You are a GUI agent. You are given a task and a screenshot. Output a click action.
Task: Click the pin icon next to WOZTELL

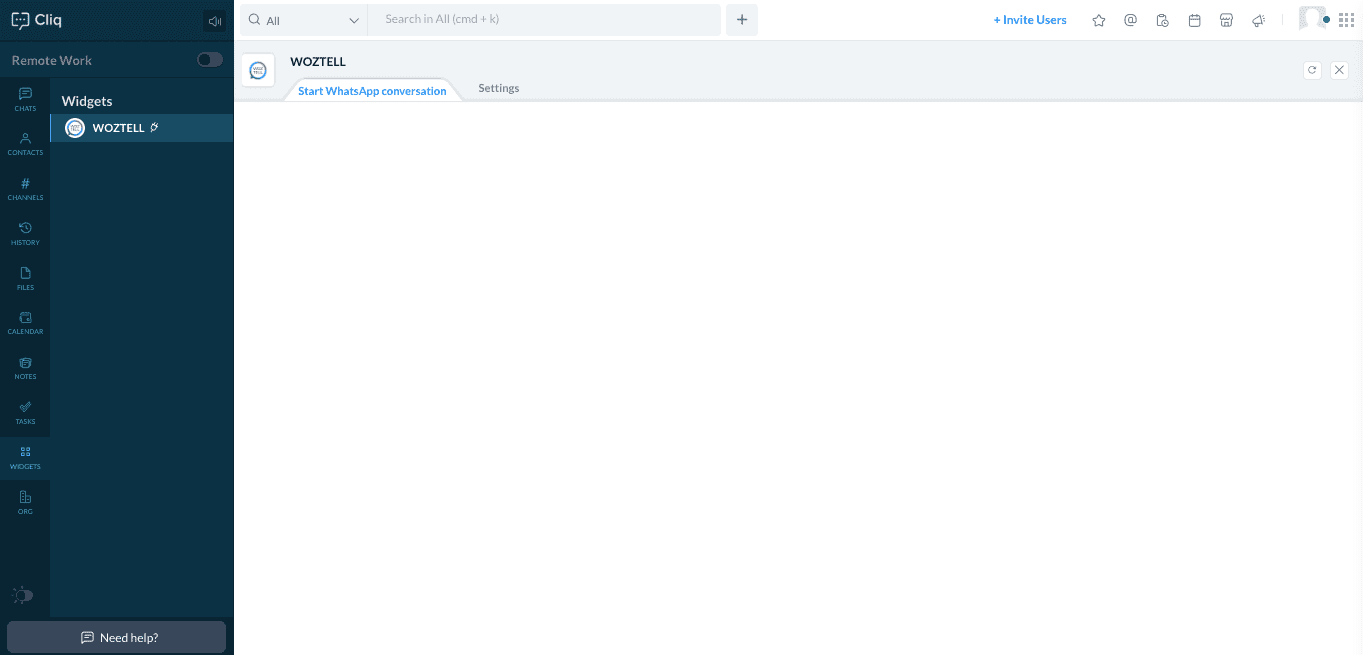tap(154, 127)
